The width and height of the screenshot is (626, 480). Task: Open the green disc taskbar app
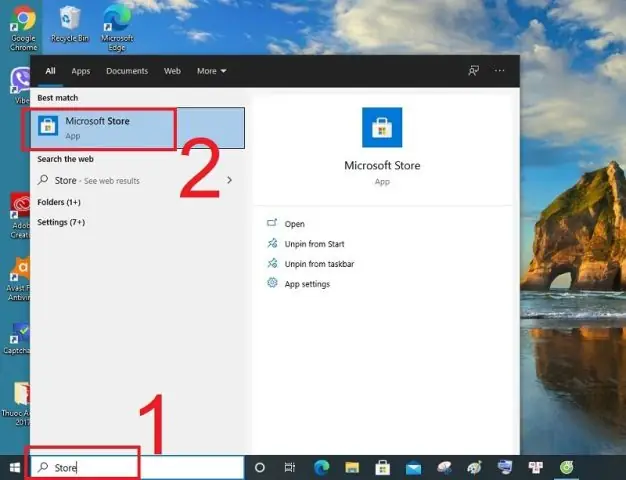567,467
